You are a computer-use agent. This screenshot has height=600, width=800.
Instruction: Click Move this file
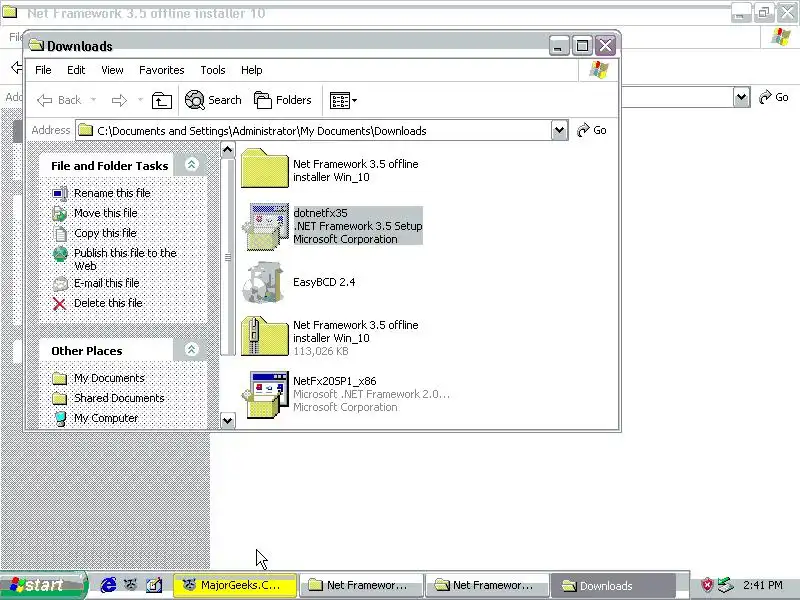[x=106, y=213]
